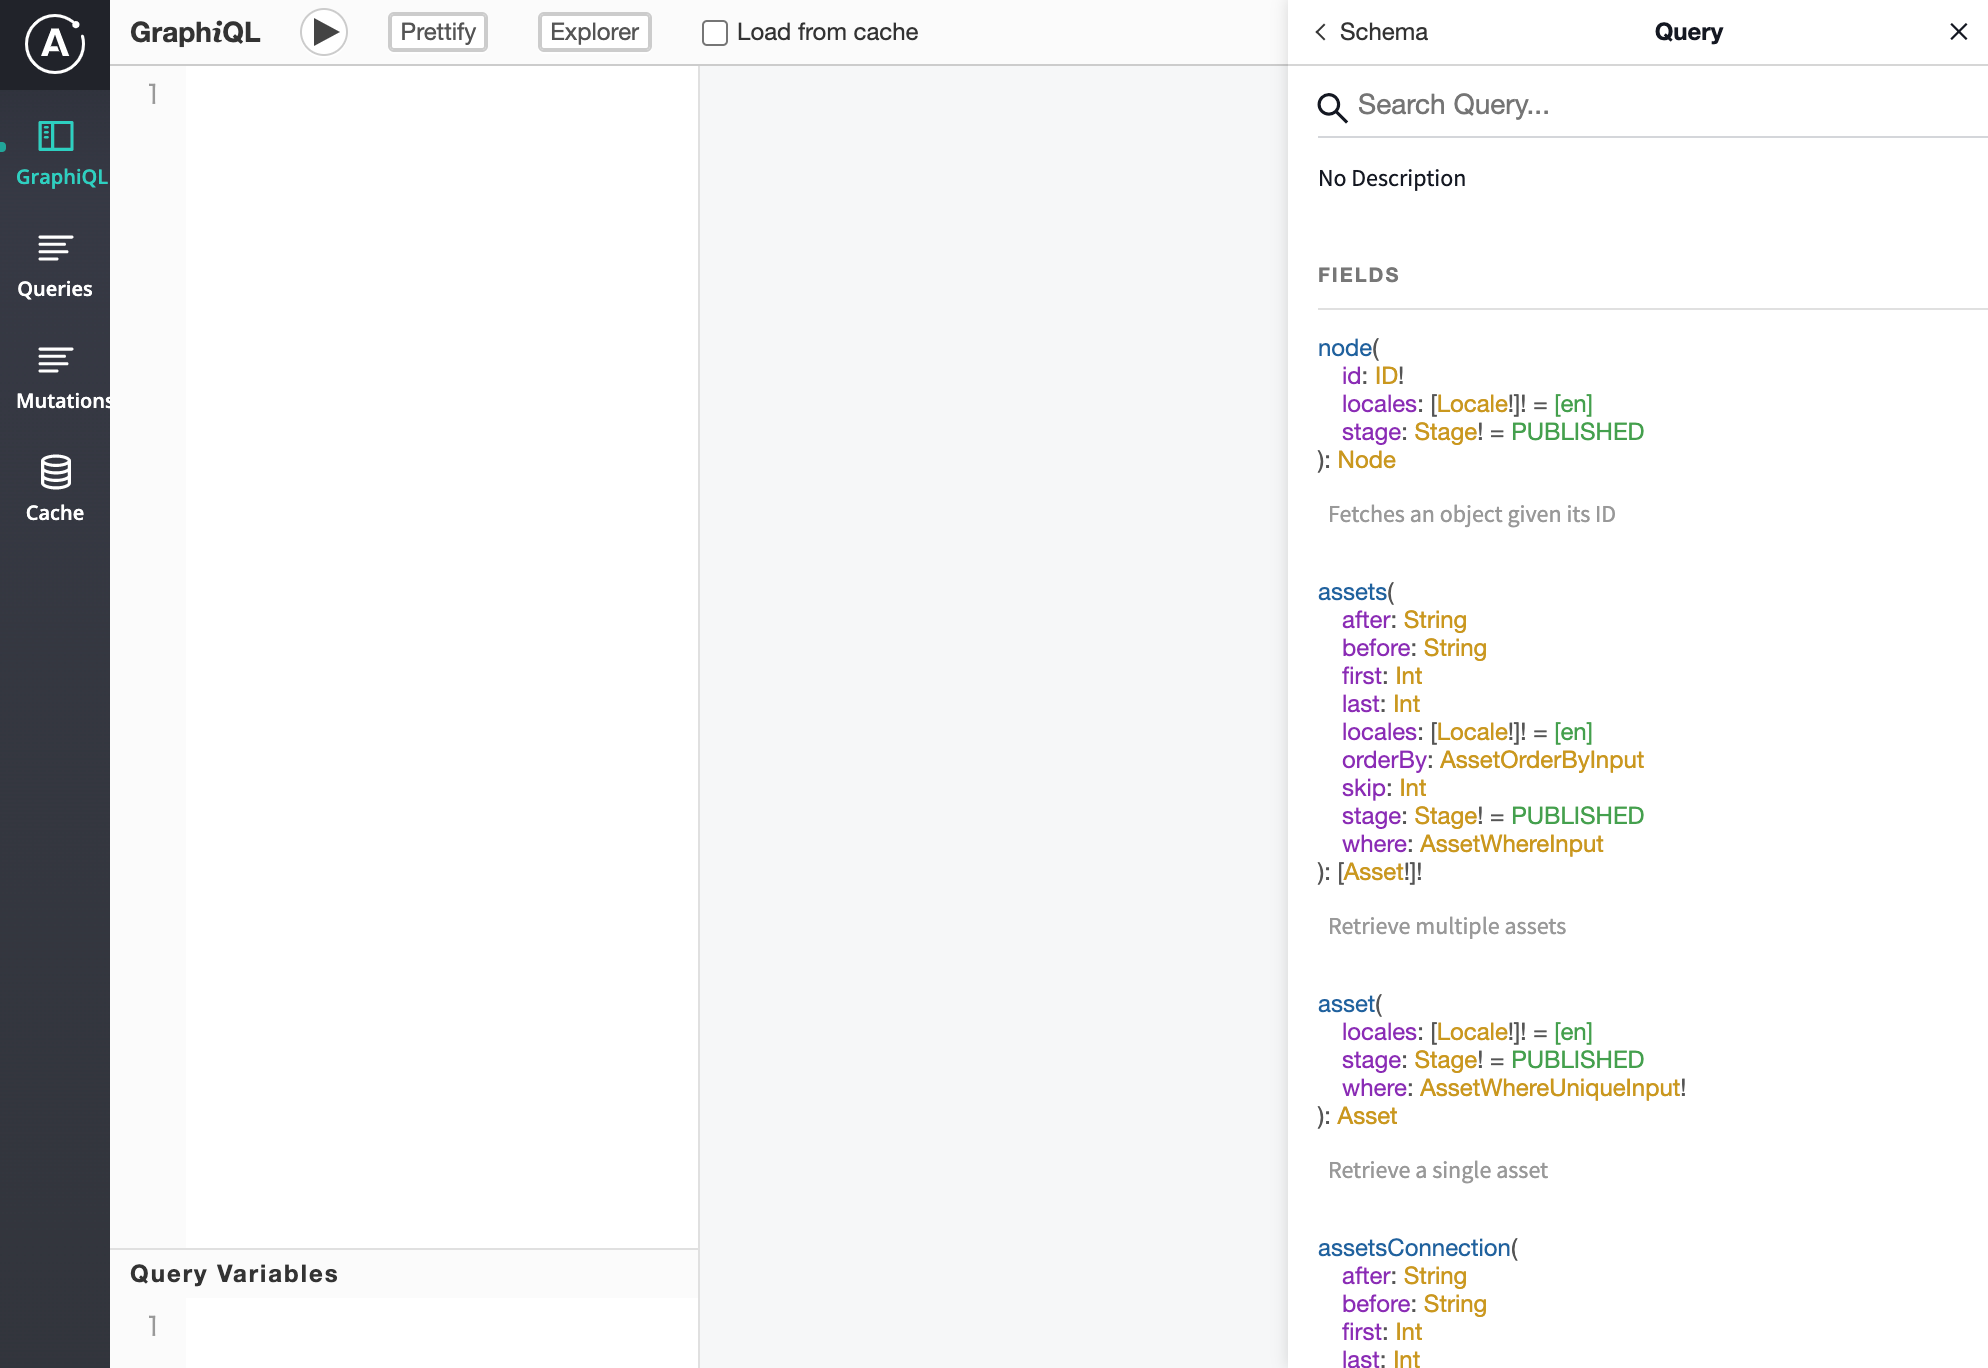This screenshot has height=1368, width=1988.
Task: Click the search magnifier icon
Action: coord(1332,106)
